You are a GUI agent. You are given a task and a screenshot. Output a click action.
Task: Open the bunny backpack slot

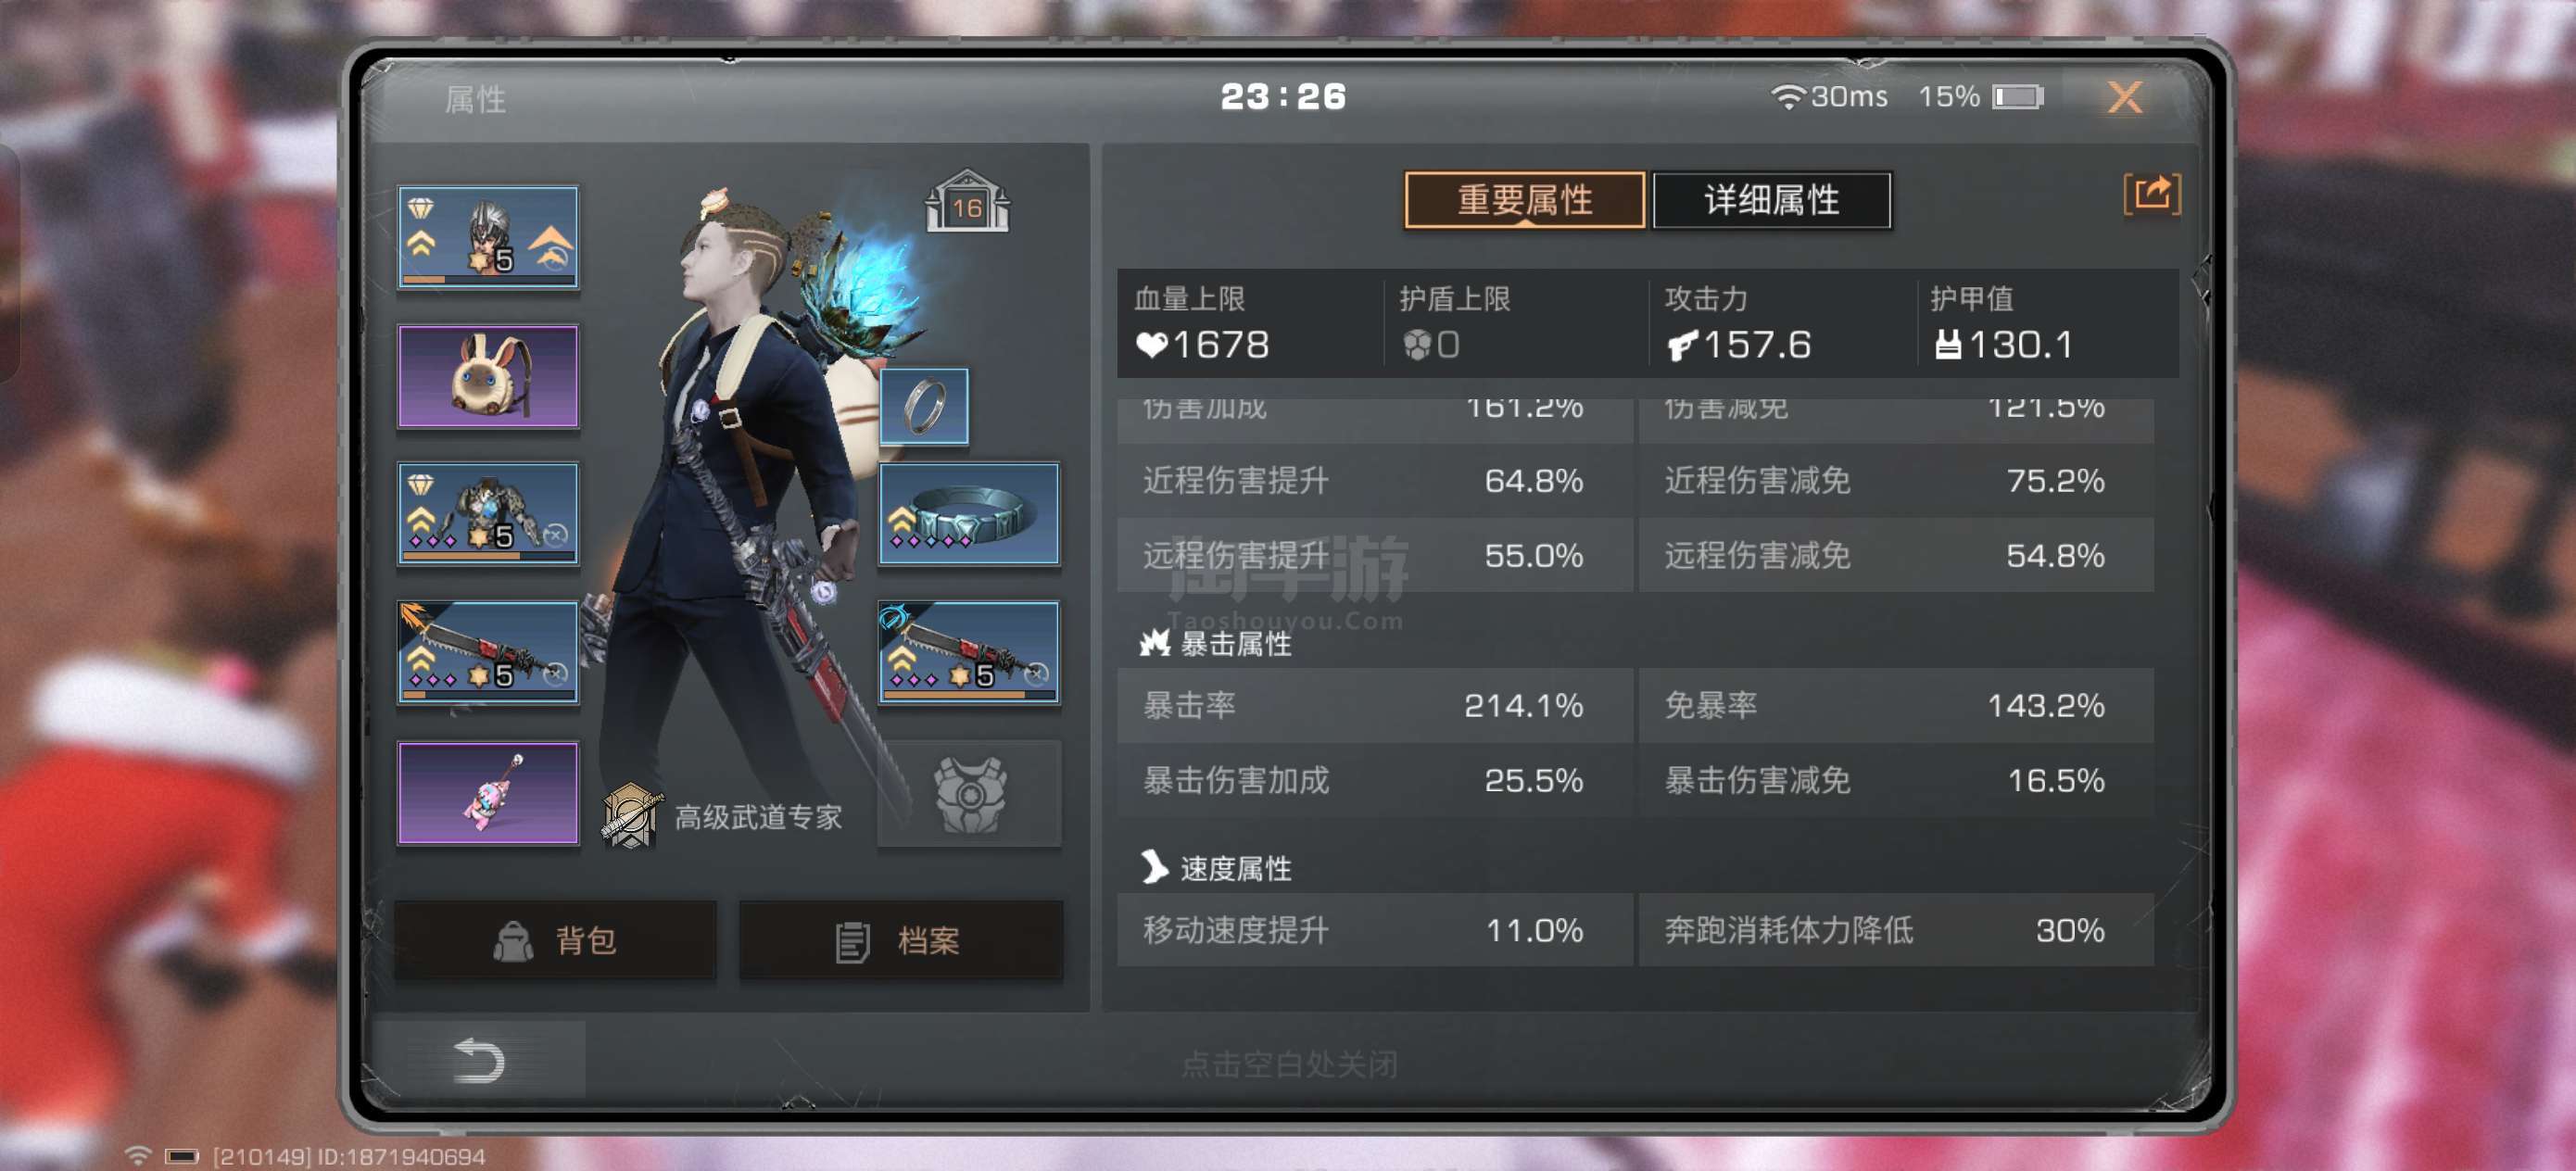488,376
